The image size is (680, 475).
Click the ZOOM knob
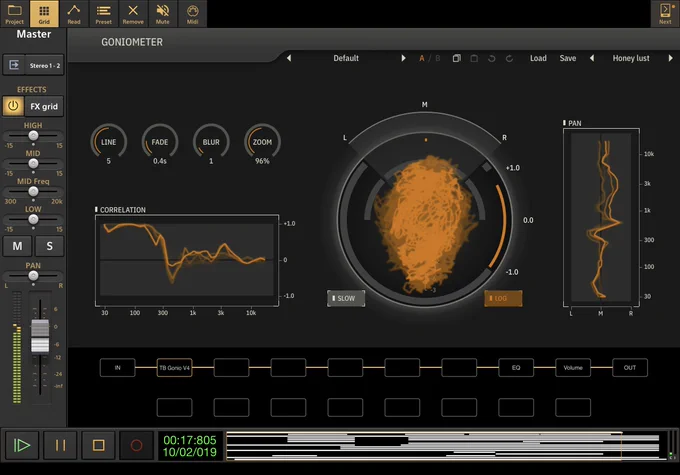(262, 142)
